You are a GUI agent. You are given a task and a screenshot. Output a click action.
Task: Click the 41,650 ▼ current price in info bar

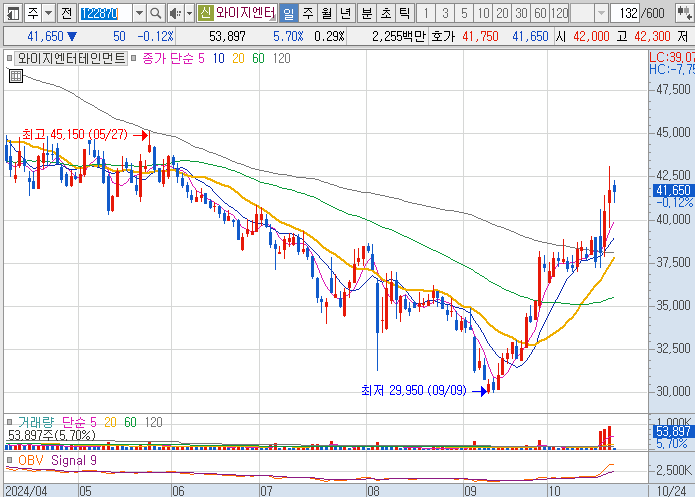coord(52,36)
